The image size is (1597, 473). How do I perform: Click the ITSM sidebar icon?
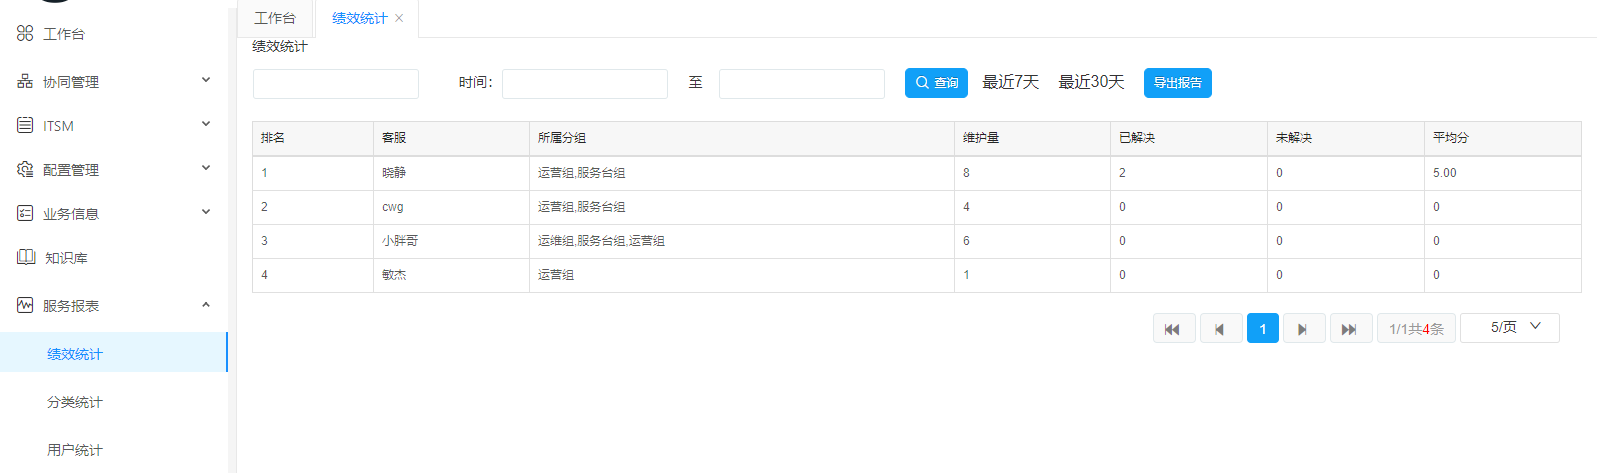tap(25, 125)
